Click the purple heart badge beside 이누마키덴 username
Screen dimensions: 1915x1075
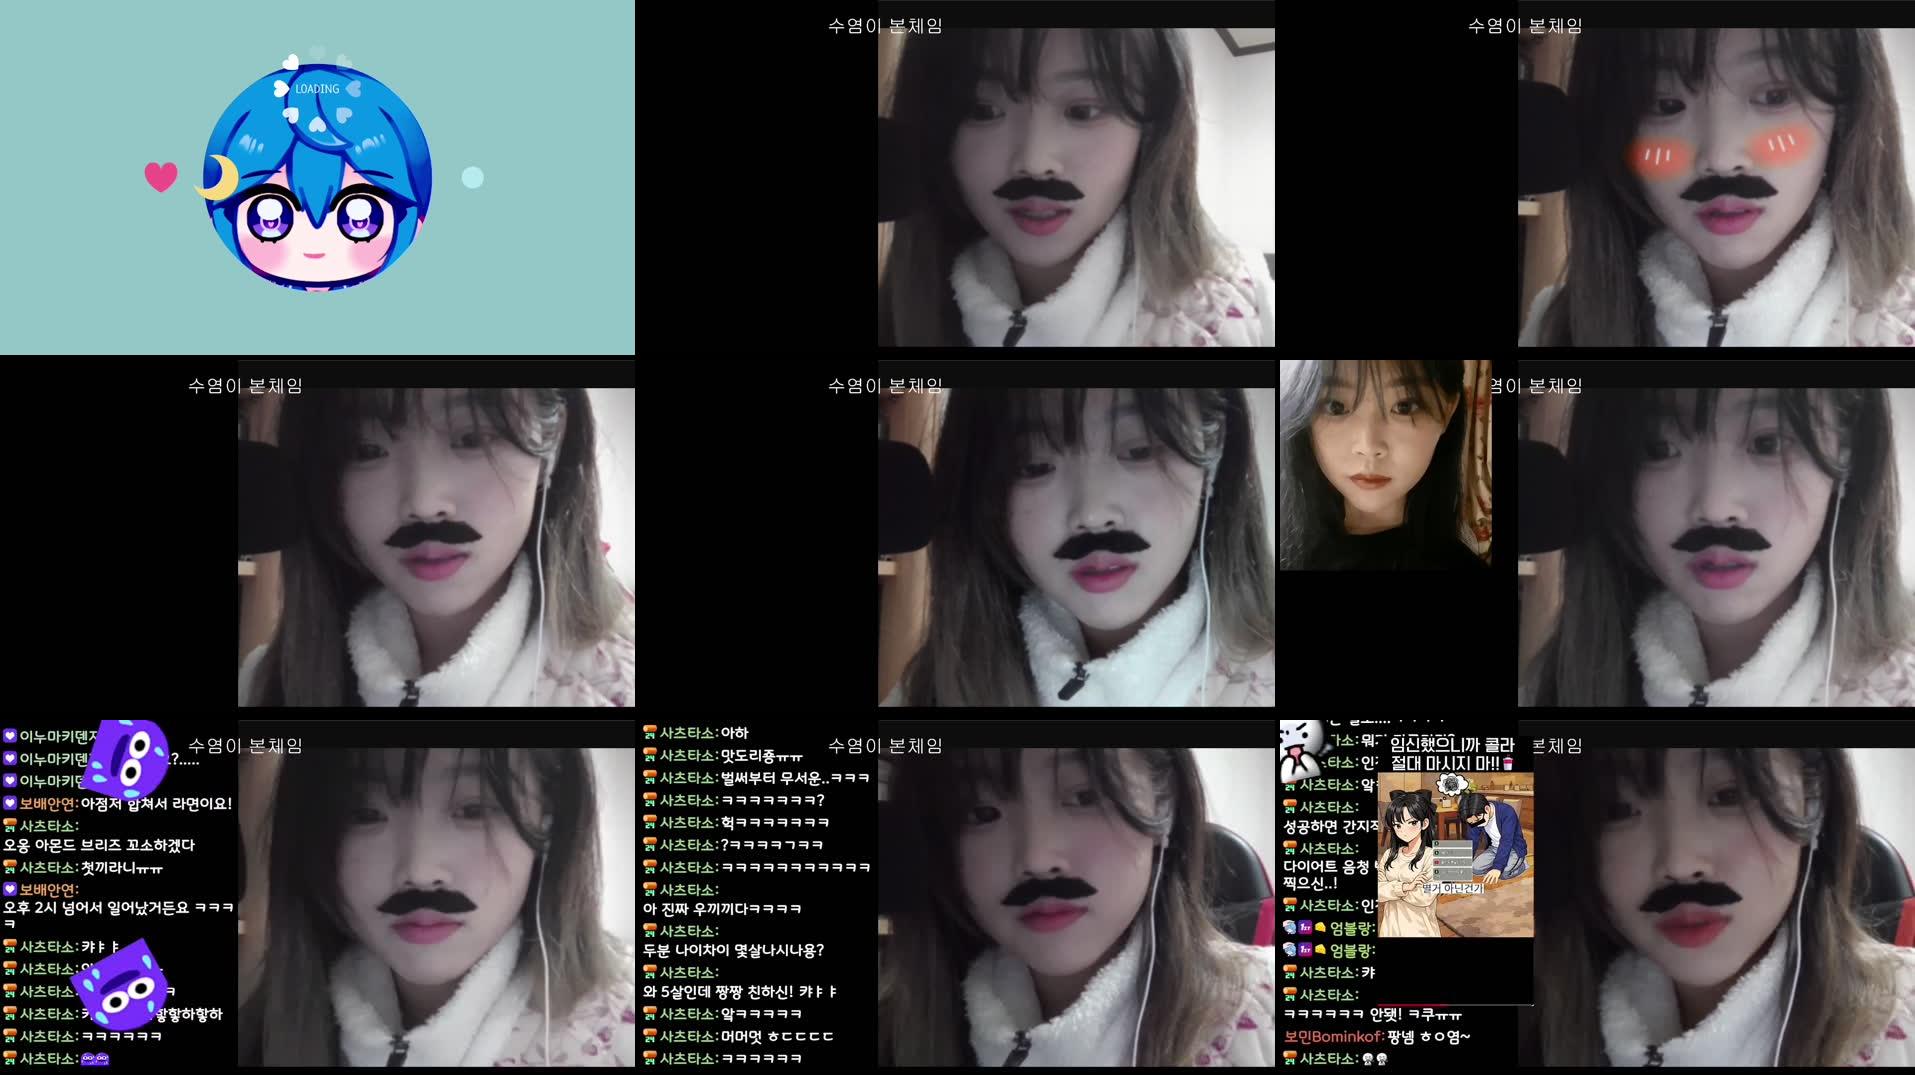pyautogui.click(x=10, y=735)
